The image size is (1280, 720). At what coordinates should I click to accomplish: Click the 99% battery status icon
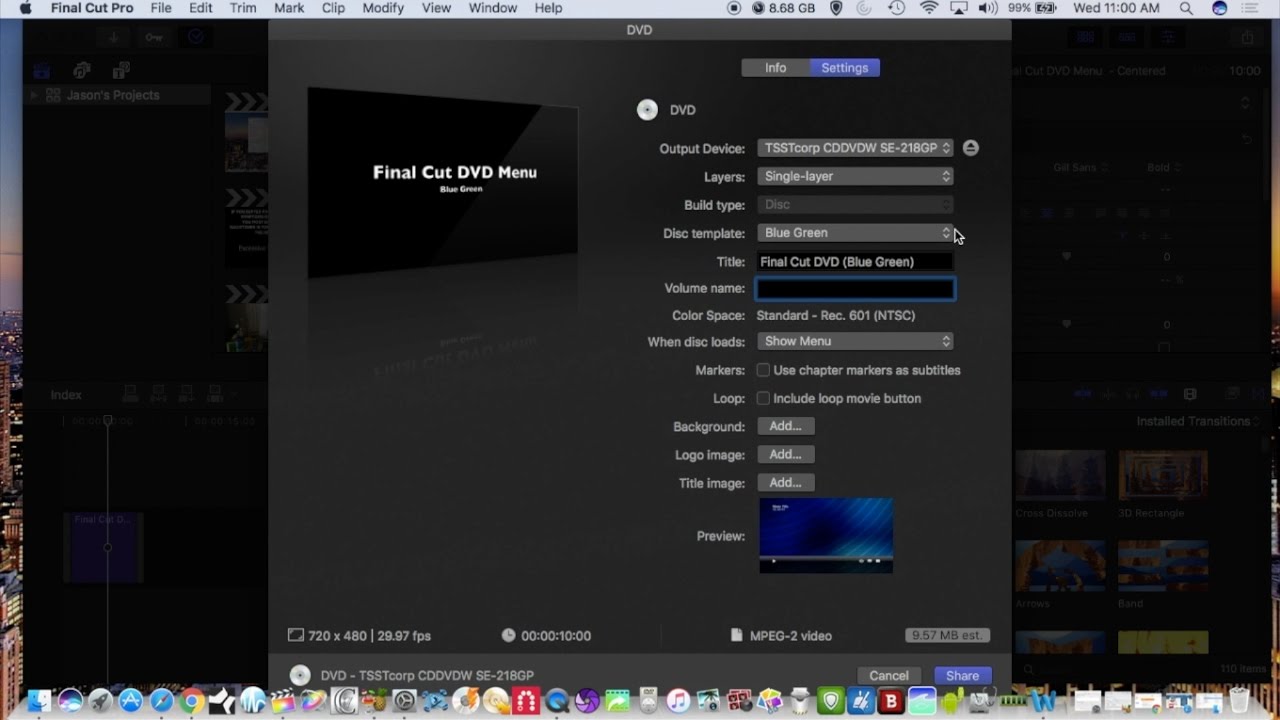pyautogui.click(x=1030, y=8)
